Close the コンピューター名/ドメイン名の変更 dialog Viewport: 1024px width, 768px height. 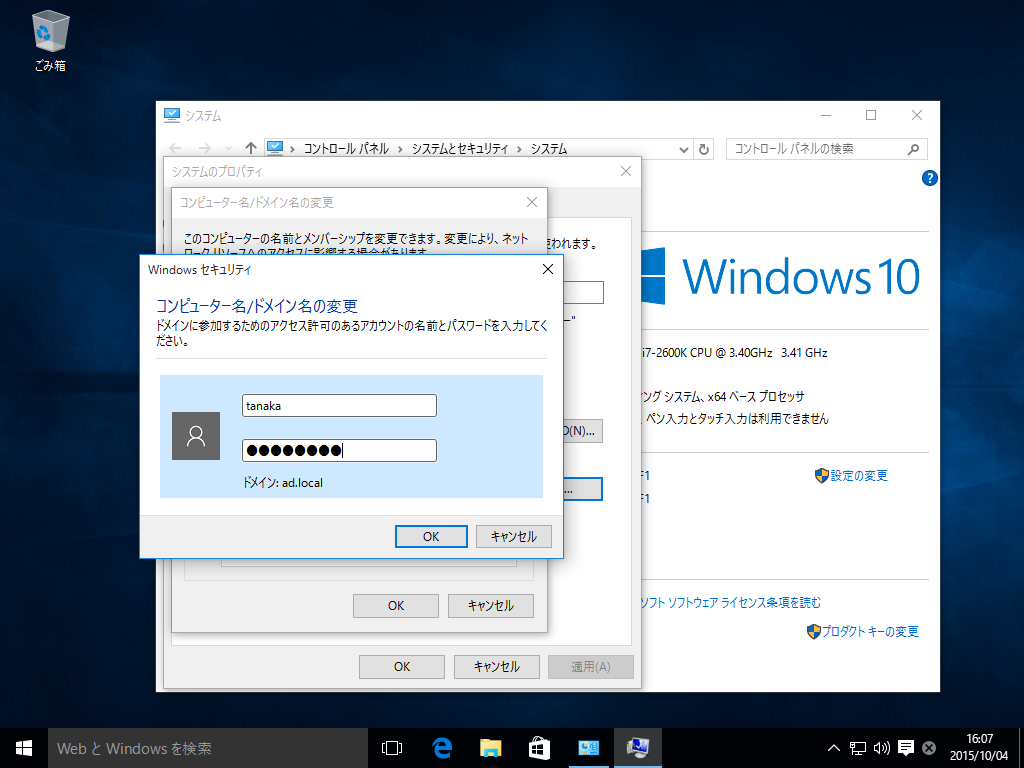tap(532, 202)
